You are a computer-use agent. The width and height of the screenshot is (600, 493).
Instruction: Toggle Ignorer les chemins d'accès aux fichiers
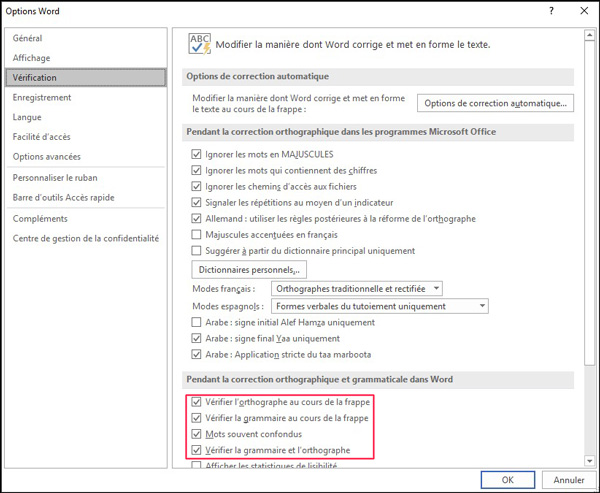(x=196, y=186)
